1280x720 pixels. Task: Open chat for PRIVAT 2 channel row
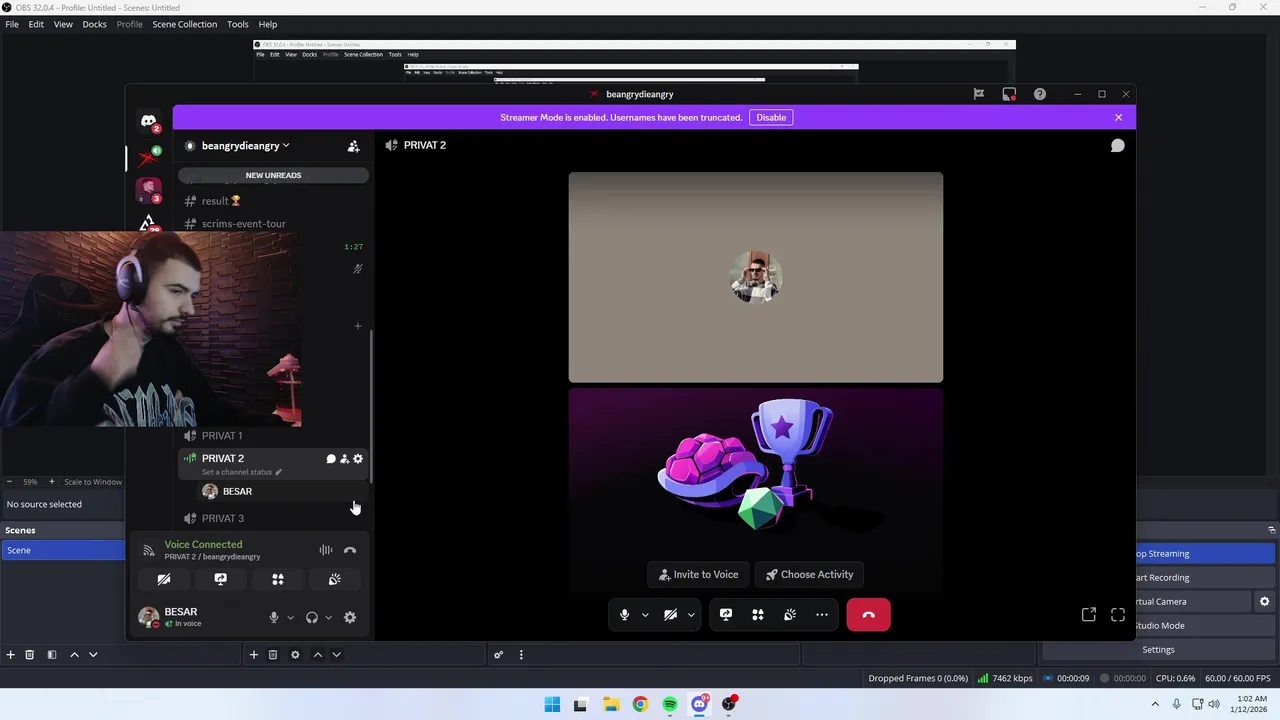(x=331, y=459)
